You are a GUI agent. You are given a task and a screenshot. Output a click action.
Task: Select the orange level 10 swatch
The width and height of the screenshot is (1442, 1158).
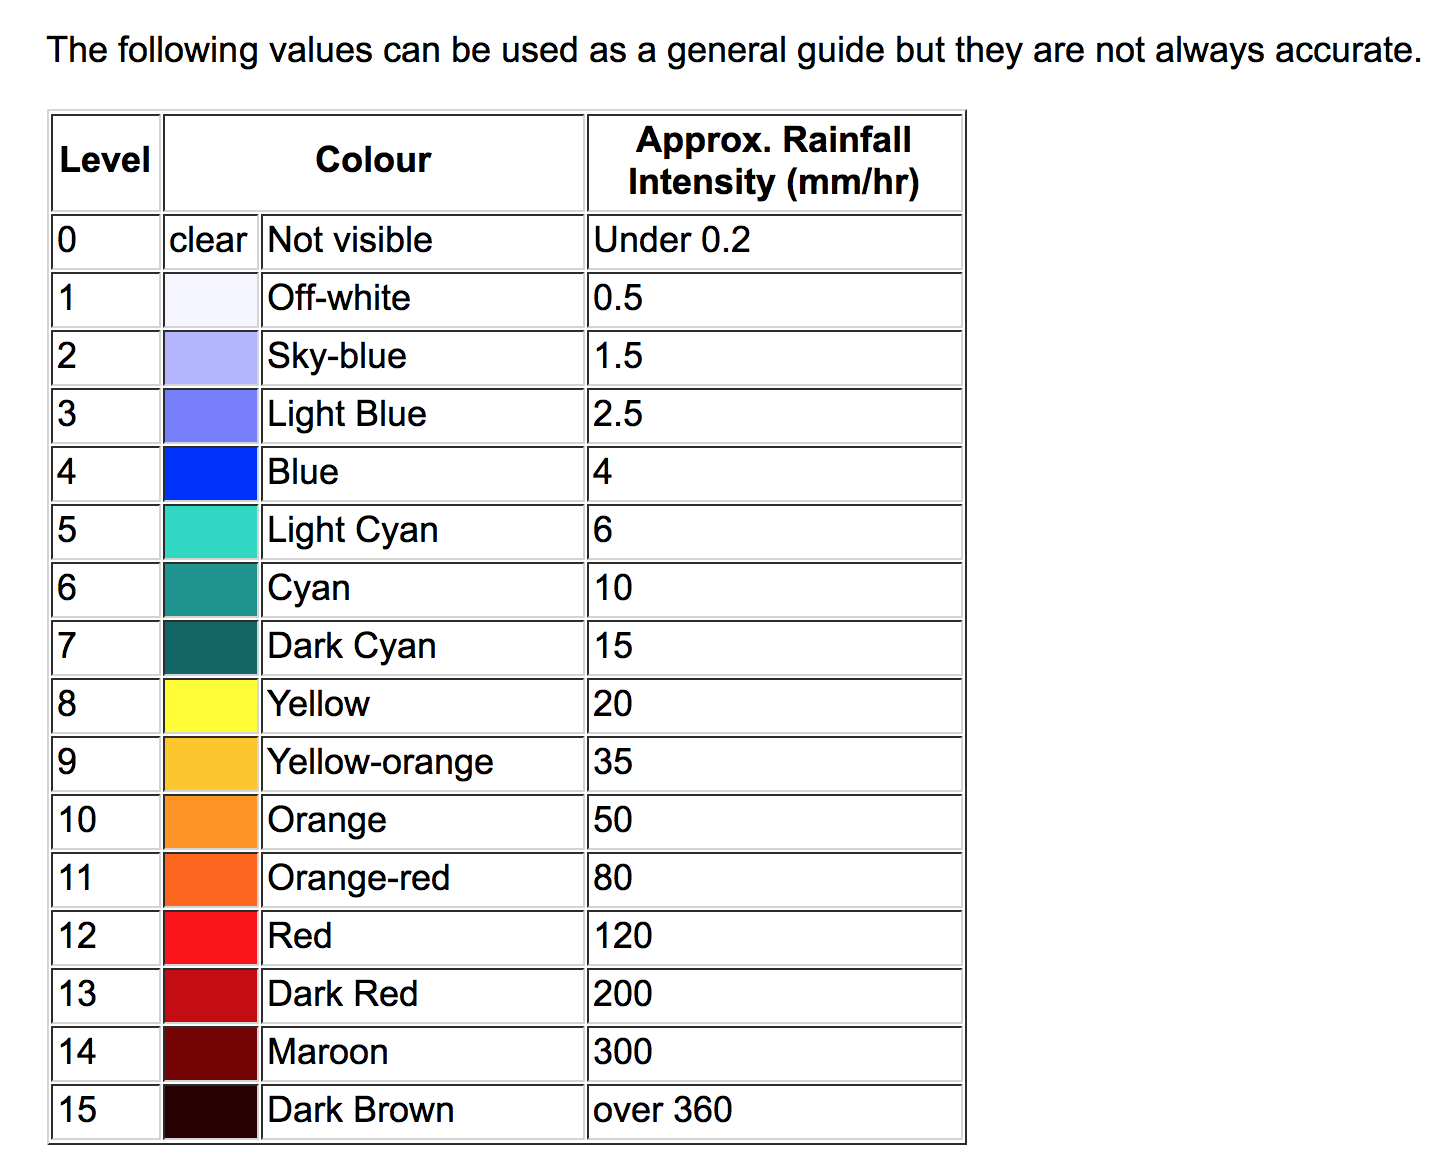click(x=211, y=822)
